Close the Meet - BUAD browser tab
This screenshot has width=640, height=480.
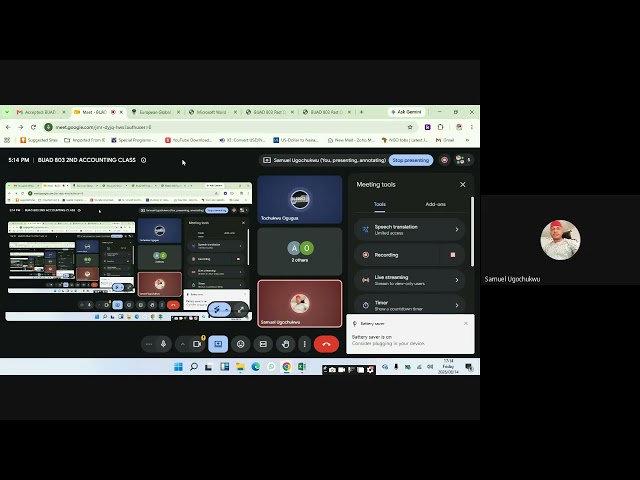click(x=121, y=112)
